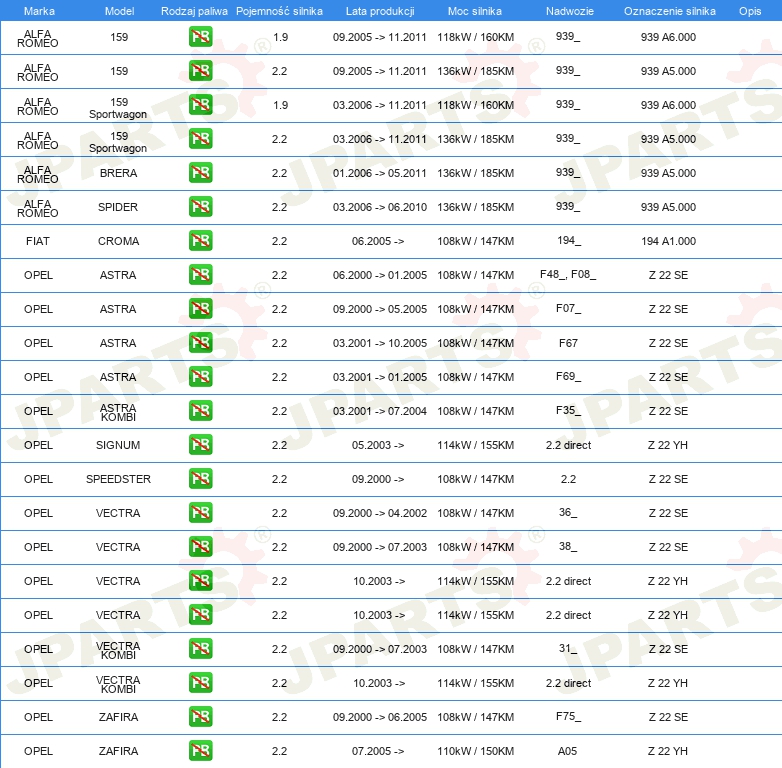Click fuel icon in Opel Astra F48_ row
The height and width of the screenshot is (768, 782).
point(200,275)
